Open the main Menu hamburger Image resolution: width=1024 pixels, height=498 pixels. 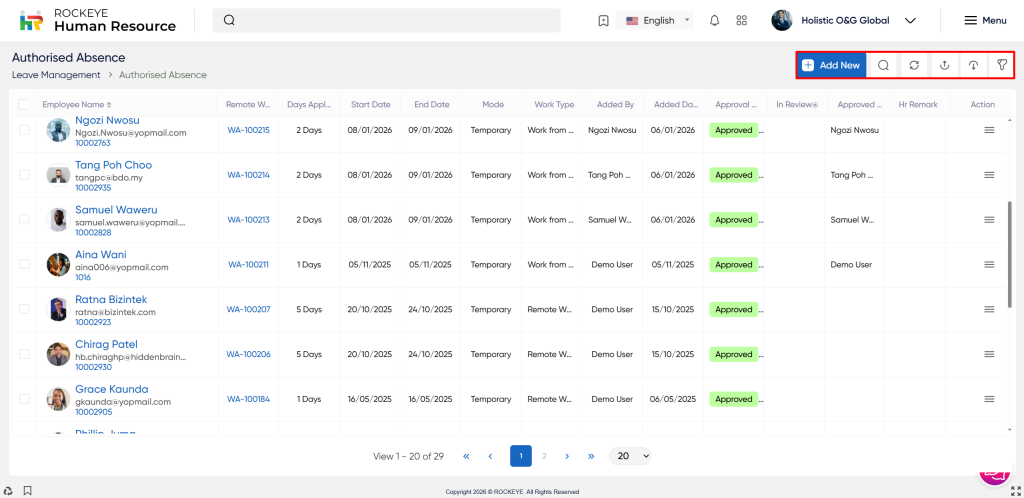pyautogui.click(x=984, y=20)
